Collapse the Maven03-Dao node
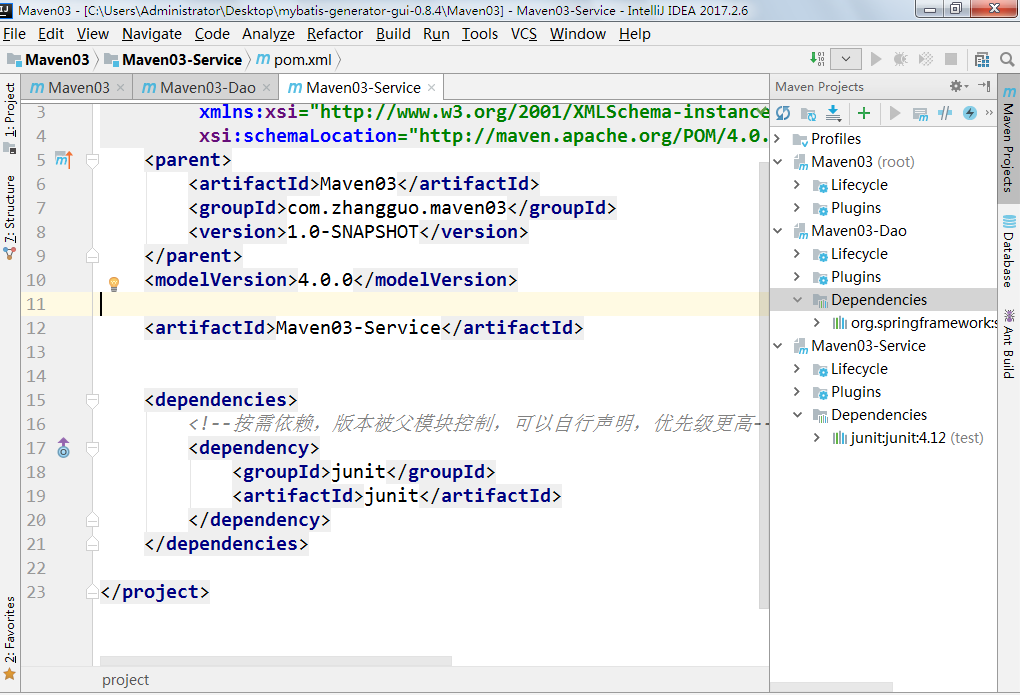The width and height of the screenshot is (1020, 695). 778,230
